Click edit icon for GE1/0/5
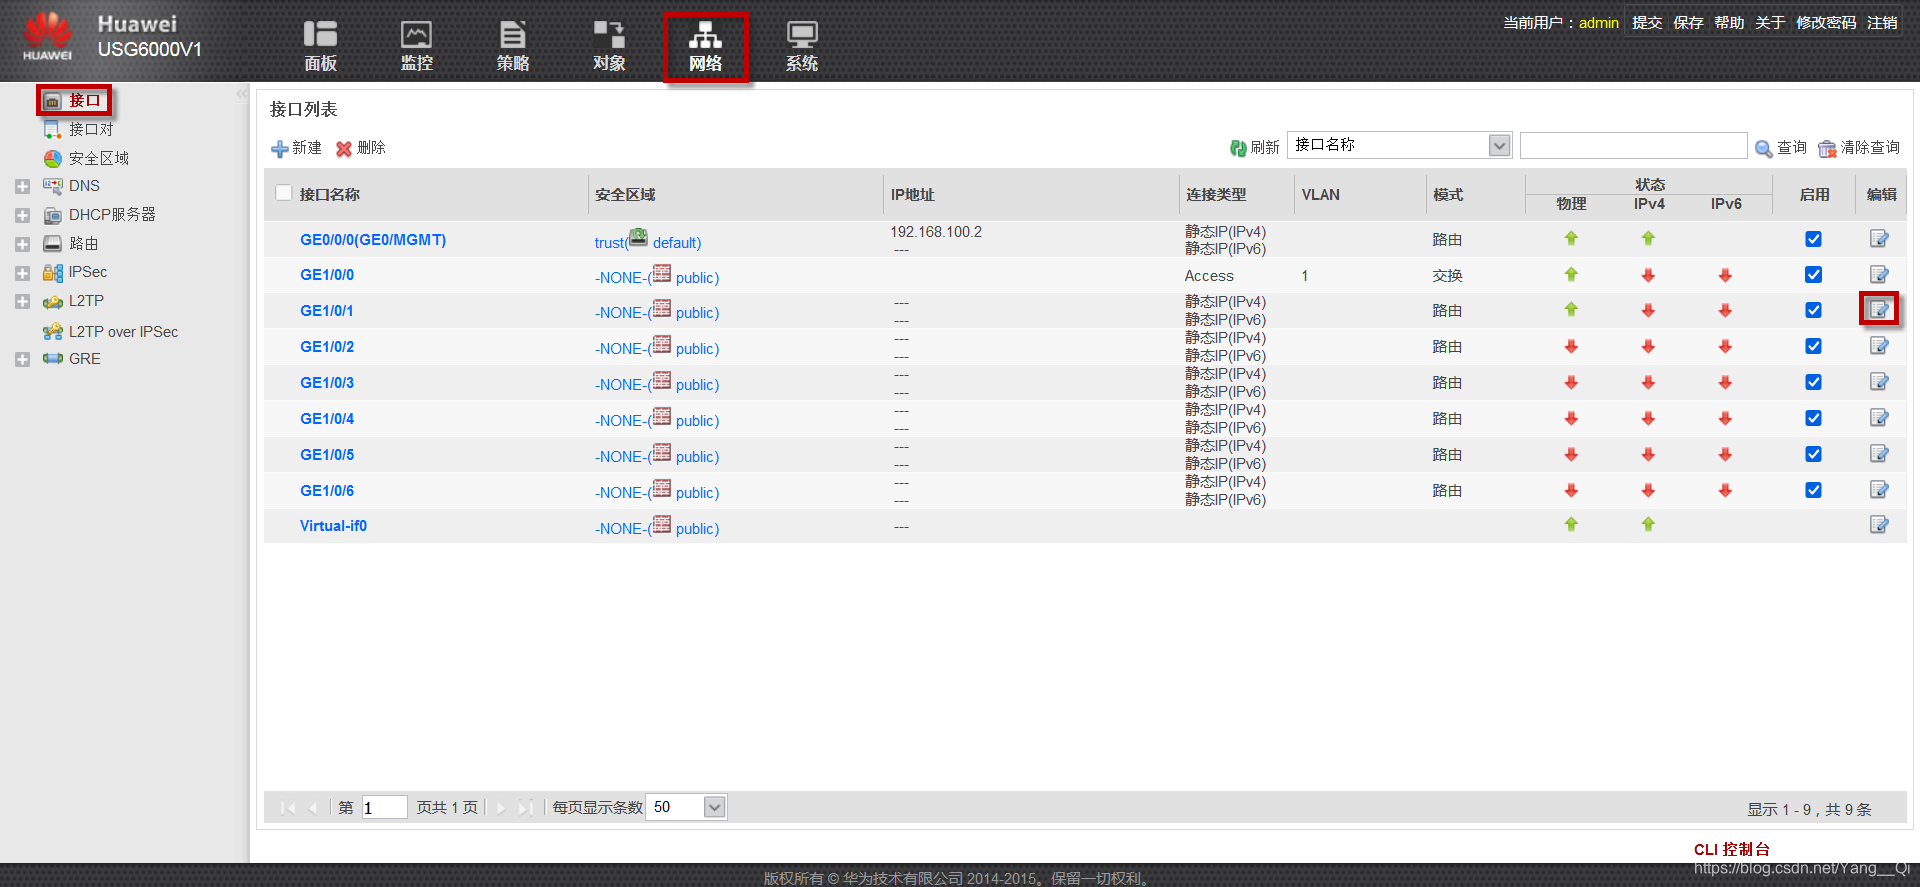The width and height of the screenshot is (1920, 887). [x=1879, y=454]
